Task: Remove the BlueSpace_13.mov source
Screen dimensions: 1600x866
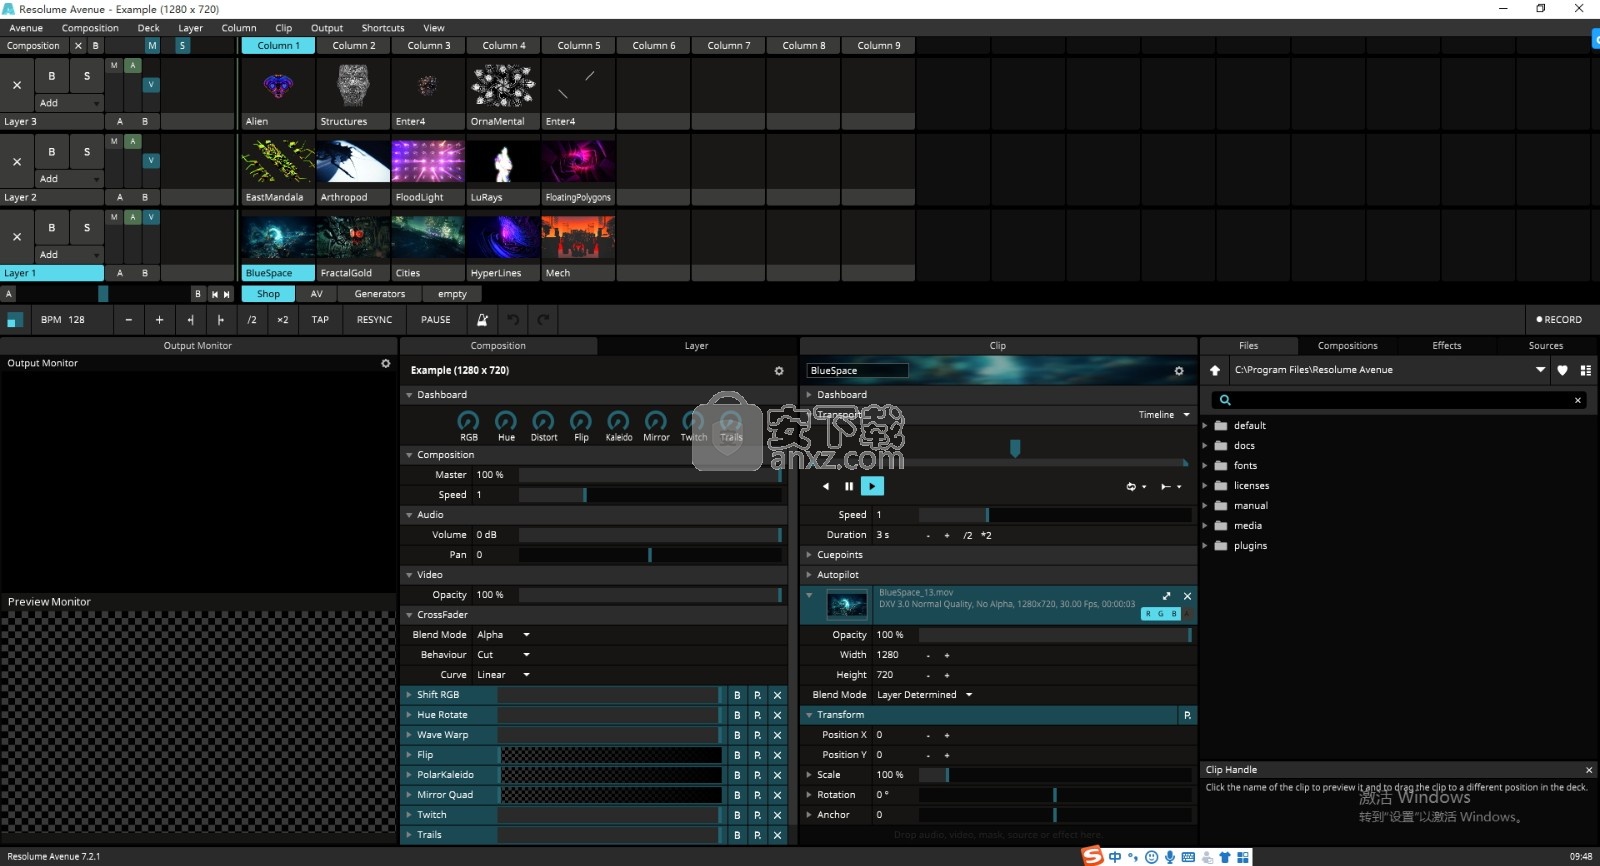Action: [1187, 596]
